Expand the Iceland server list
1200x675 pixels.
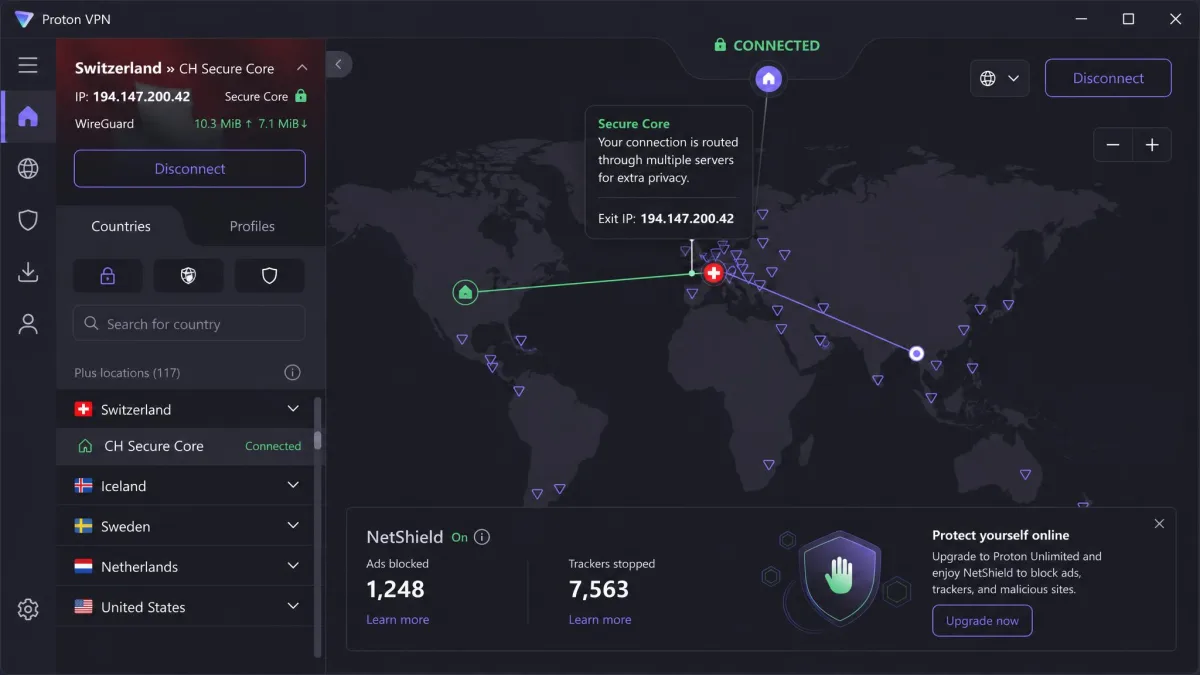[293, 485]
